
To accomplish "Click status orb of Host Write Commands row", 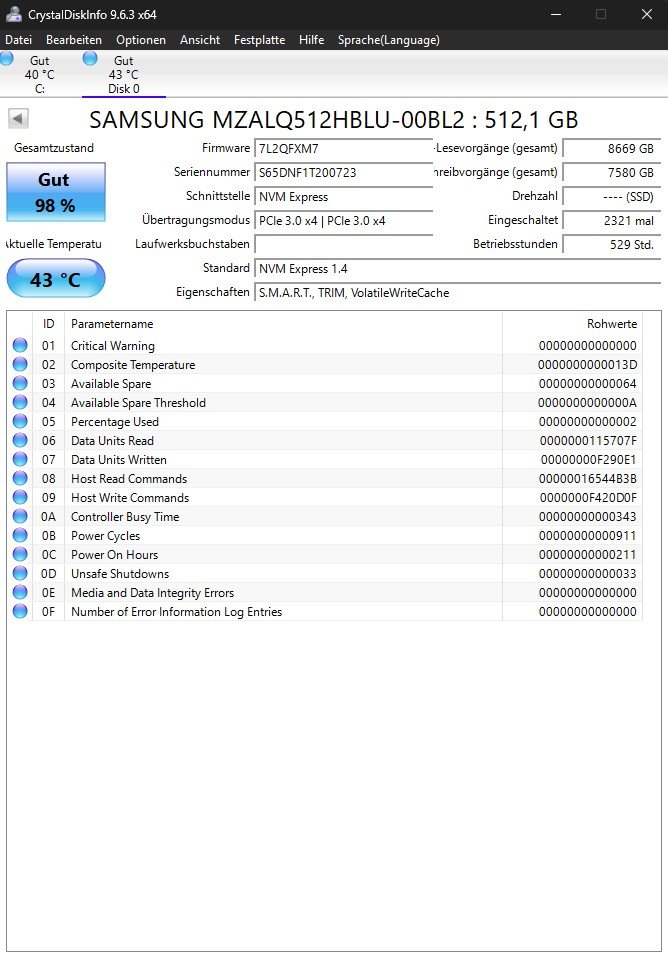I will point(20,497).
